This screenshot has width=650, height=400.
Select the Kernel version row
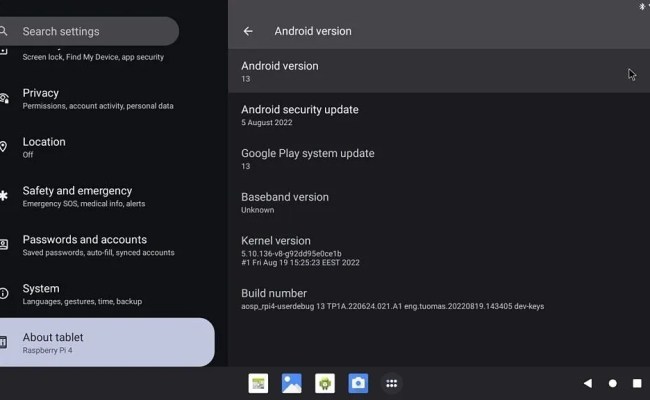click(439, 251)
